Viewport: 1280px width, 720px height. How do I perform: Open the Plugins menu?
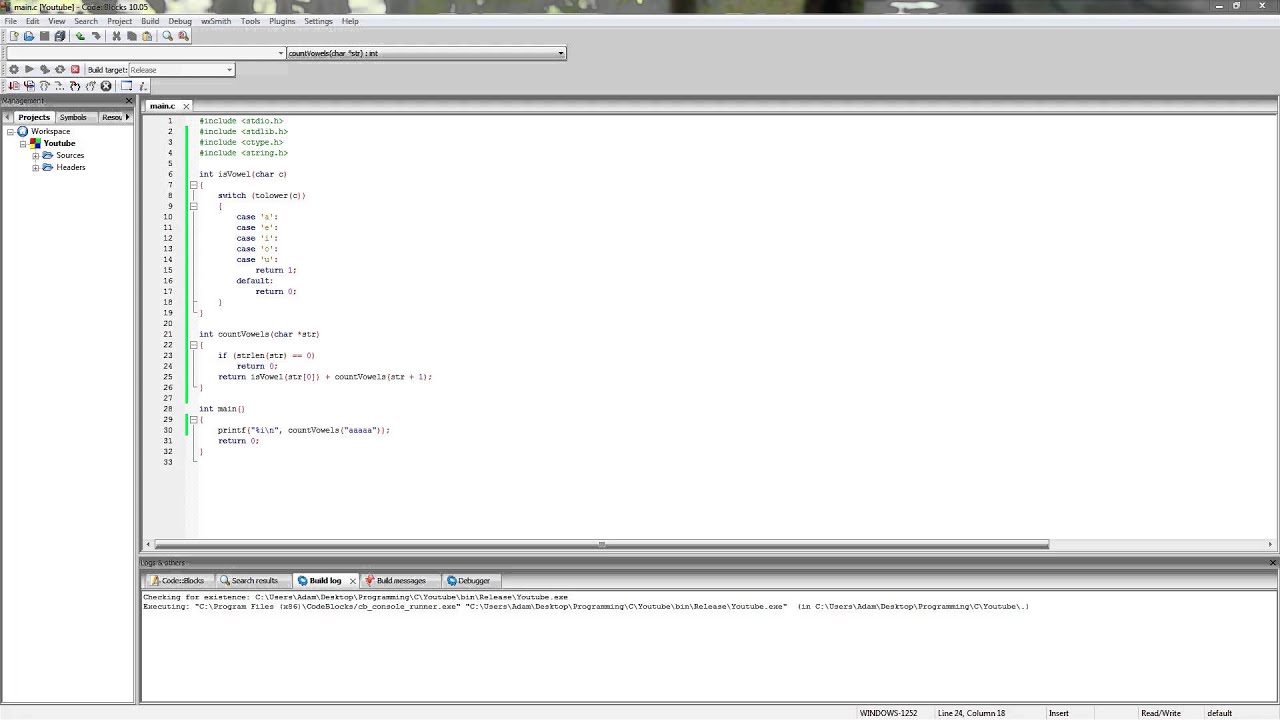pyautogui.click(x=282, y=21)
